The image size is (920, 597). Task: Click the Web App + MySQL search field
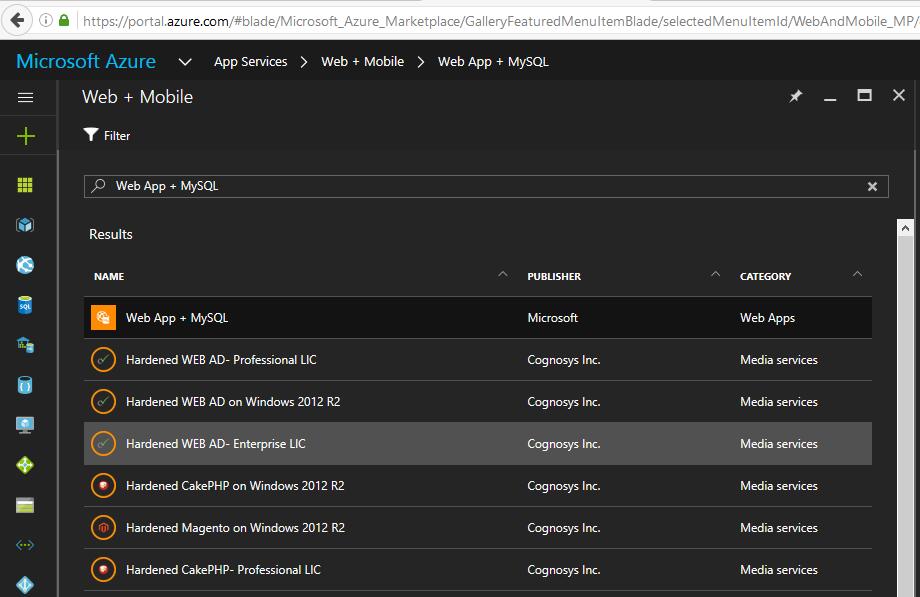pos(486,186)
